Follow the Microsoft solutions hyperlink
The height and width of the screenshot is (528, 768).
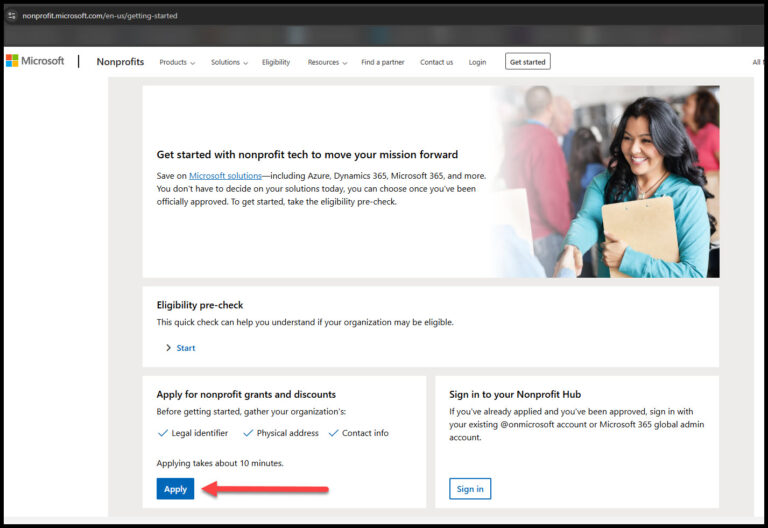click(225, 175)
